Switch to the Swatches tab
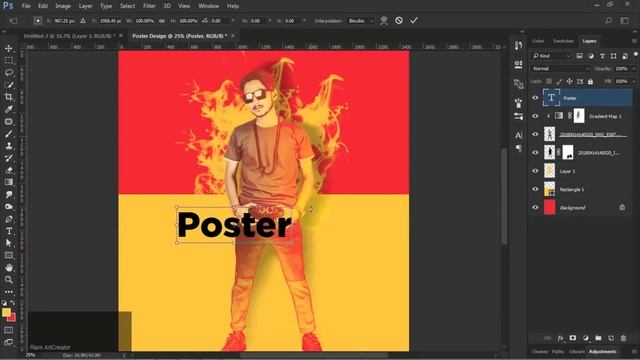Viewport: 640px width, 360px height. tap(563, 41)
